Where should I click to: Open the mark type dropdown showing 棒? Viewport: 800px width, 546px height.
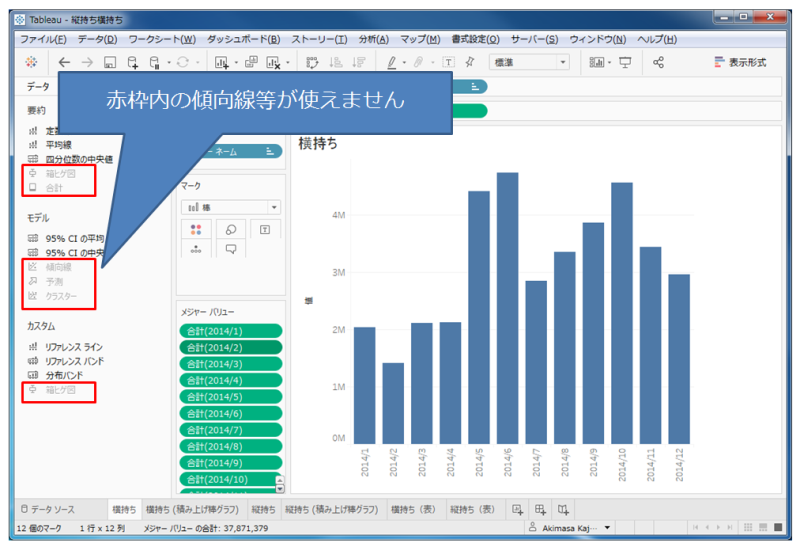pyautogui.click(x=230, y=206)
